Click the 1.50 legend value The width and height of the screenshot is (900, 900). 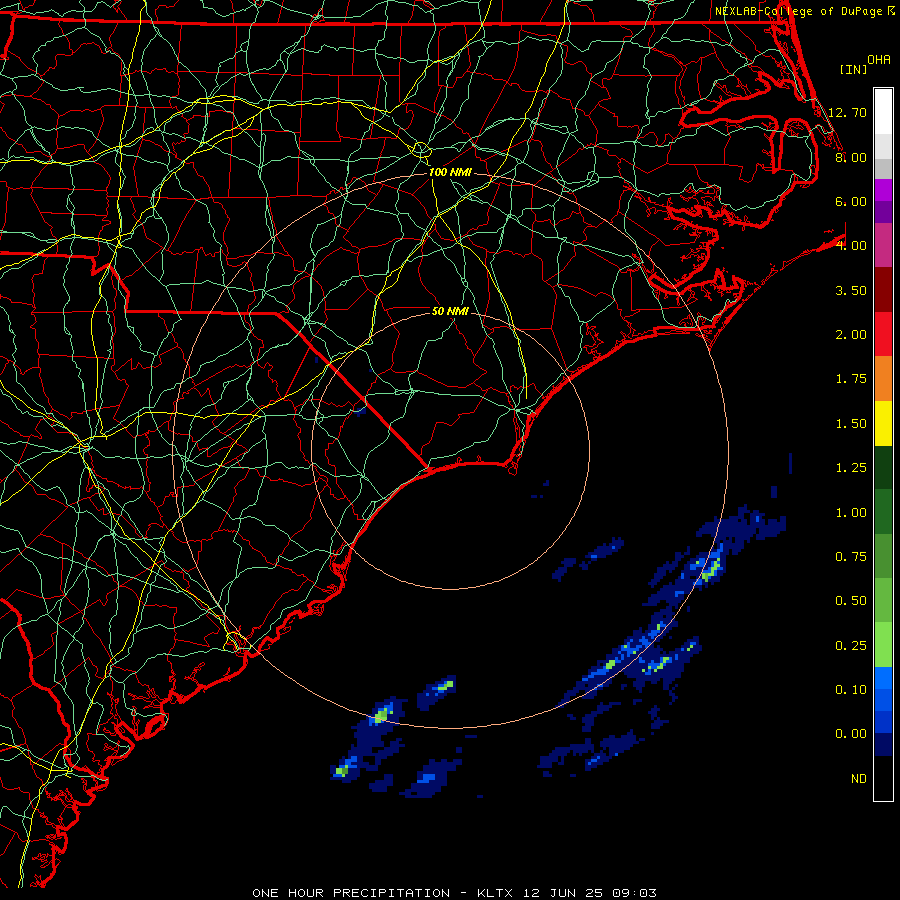click(851, 424)
